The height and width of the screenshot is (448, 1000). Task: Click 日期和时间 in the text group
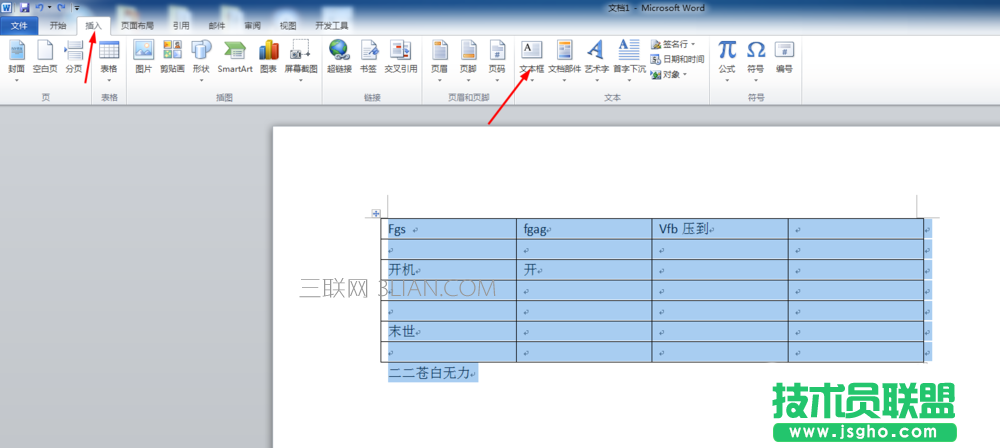tap(677, 59)
